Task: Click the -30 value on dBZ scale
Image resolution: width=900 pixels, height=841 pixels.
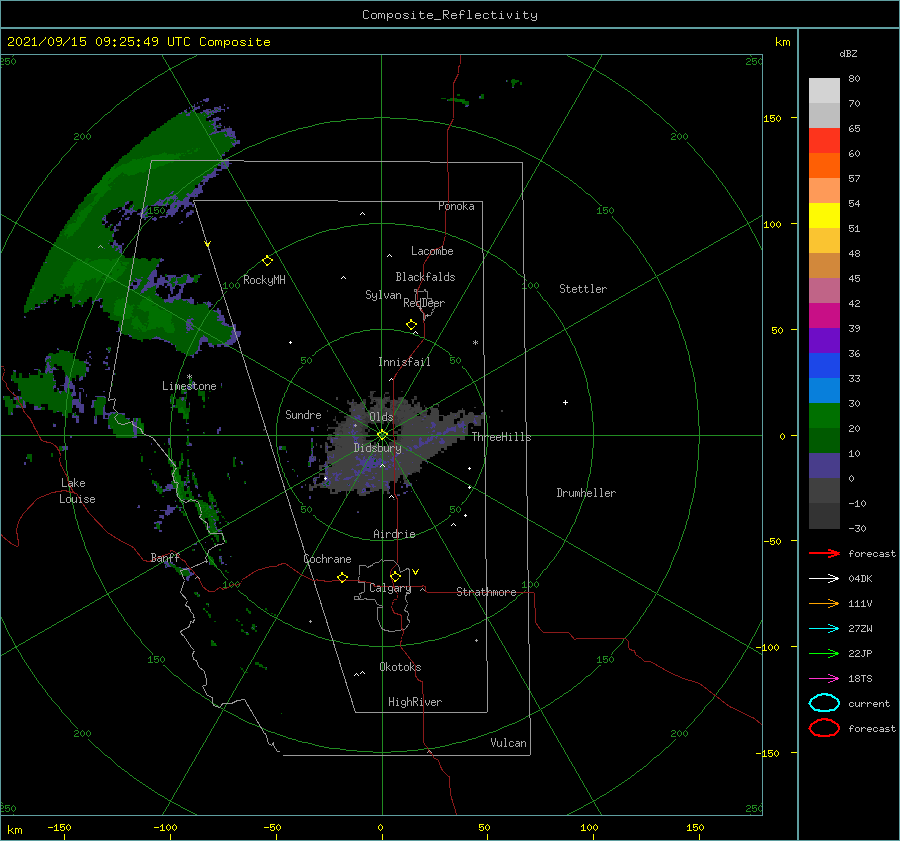Action: click(x=857, y=528)
